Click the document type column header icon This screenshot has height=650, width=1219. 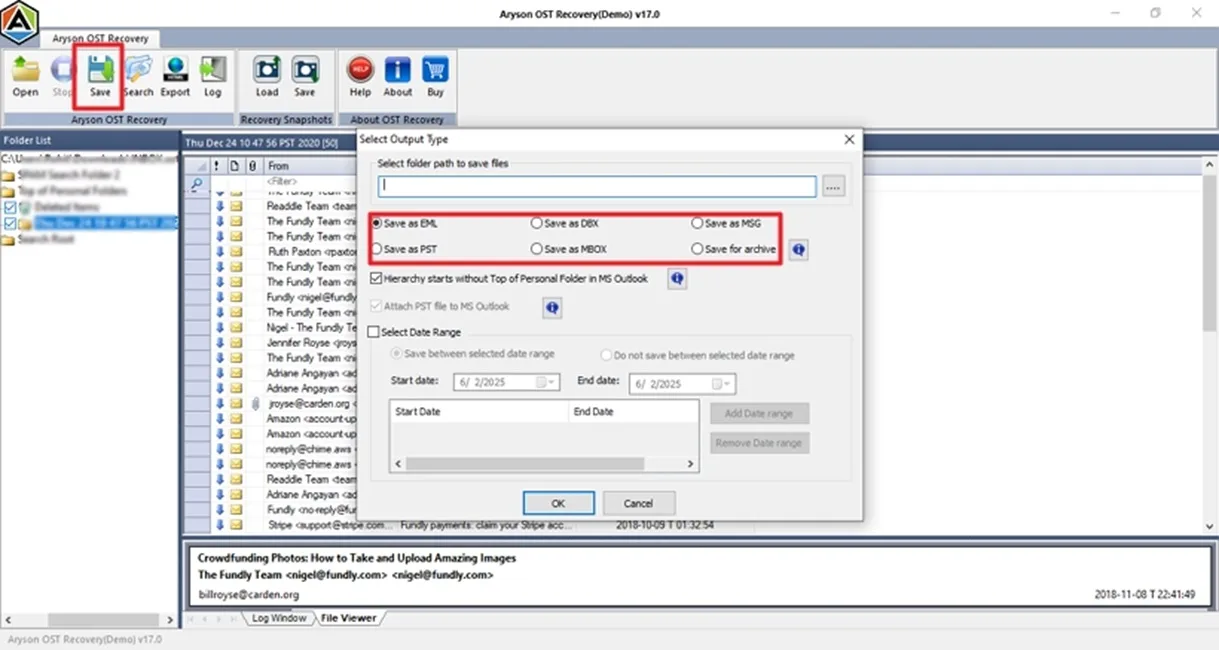tap(234, 166)
